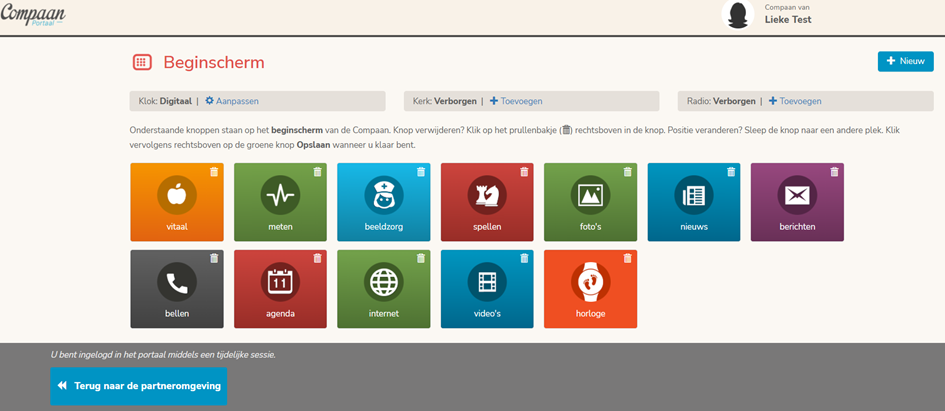945x411 pixels.
Task: Click the Beginscherm page heading
Action: [214, 63]
